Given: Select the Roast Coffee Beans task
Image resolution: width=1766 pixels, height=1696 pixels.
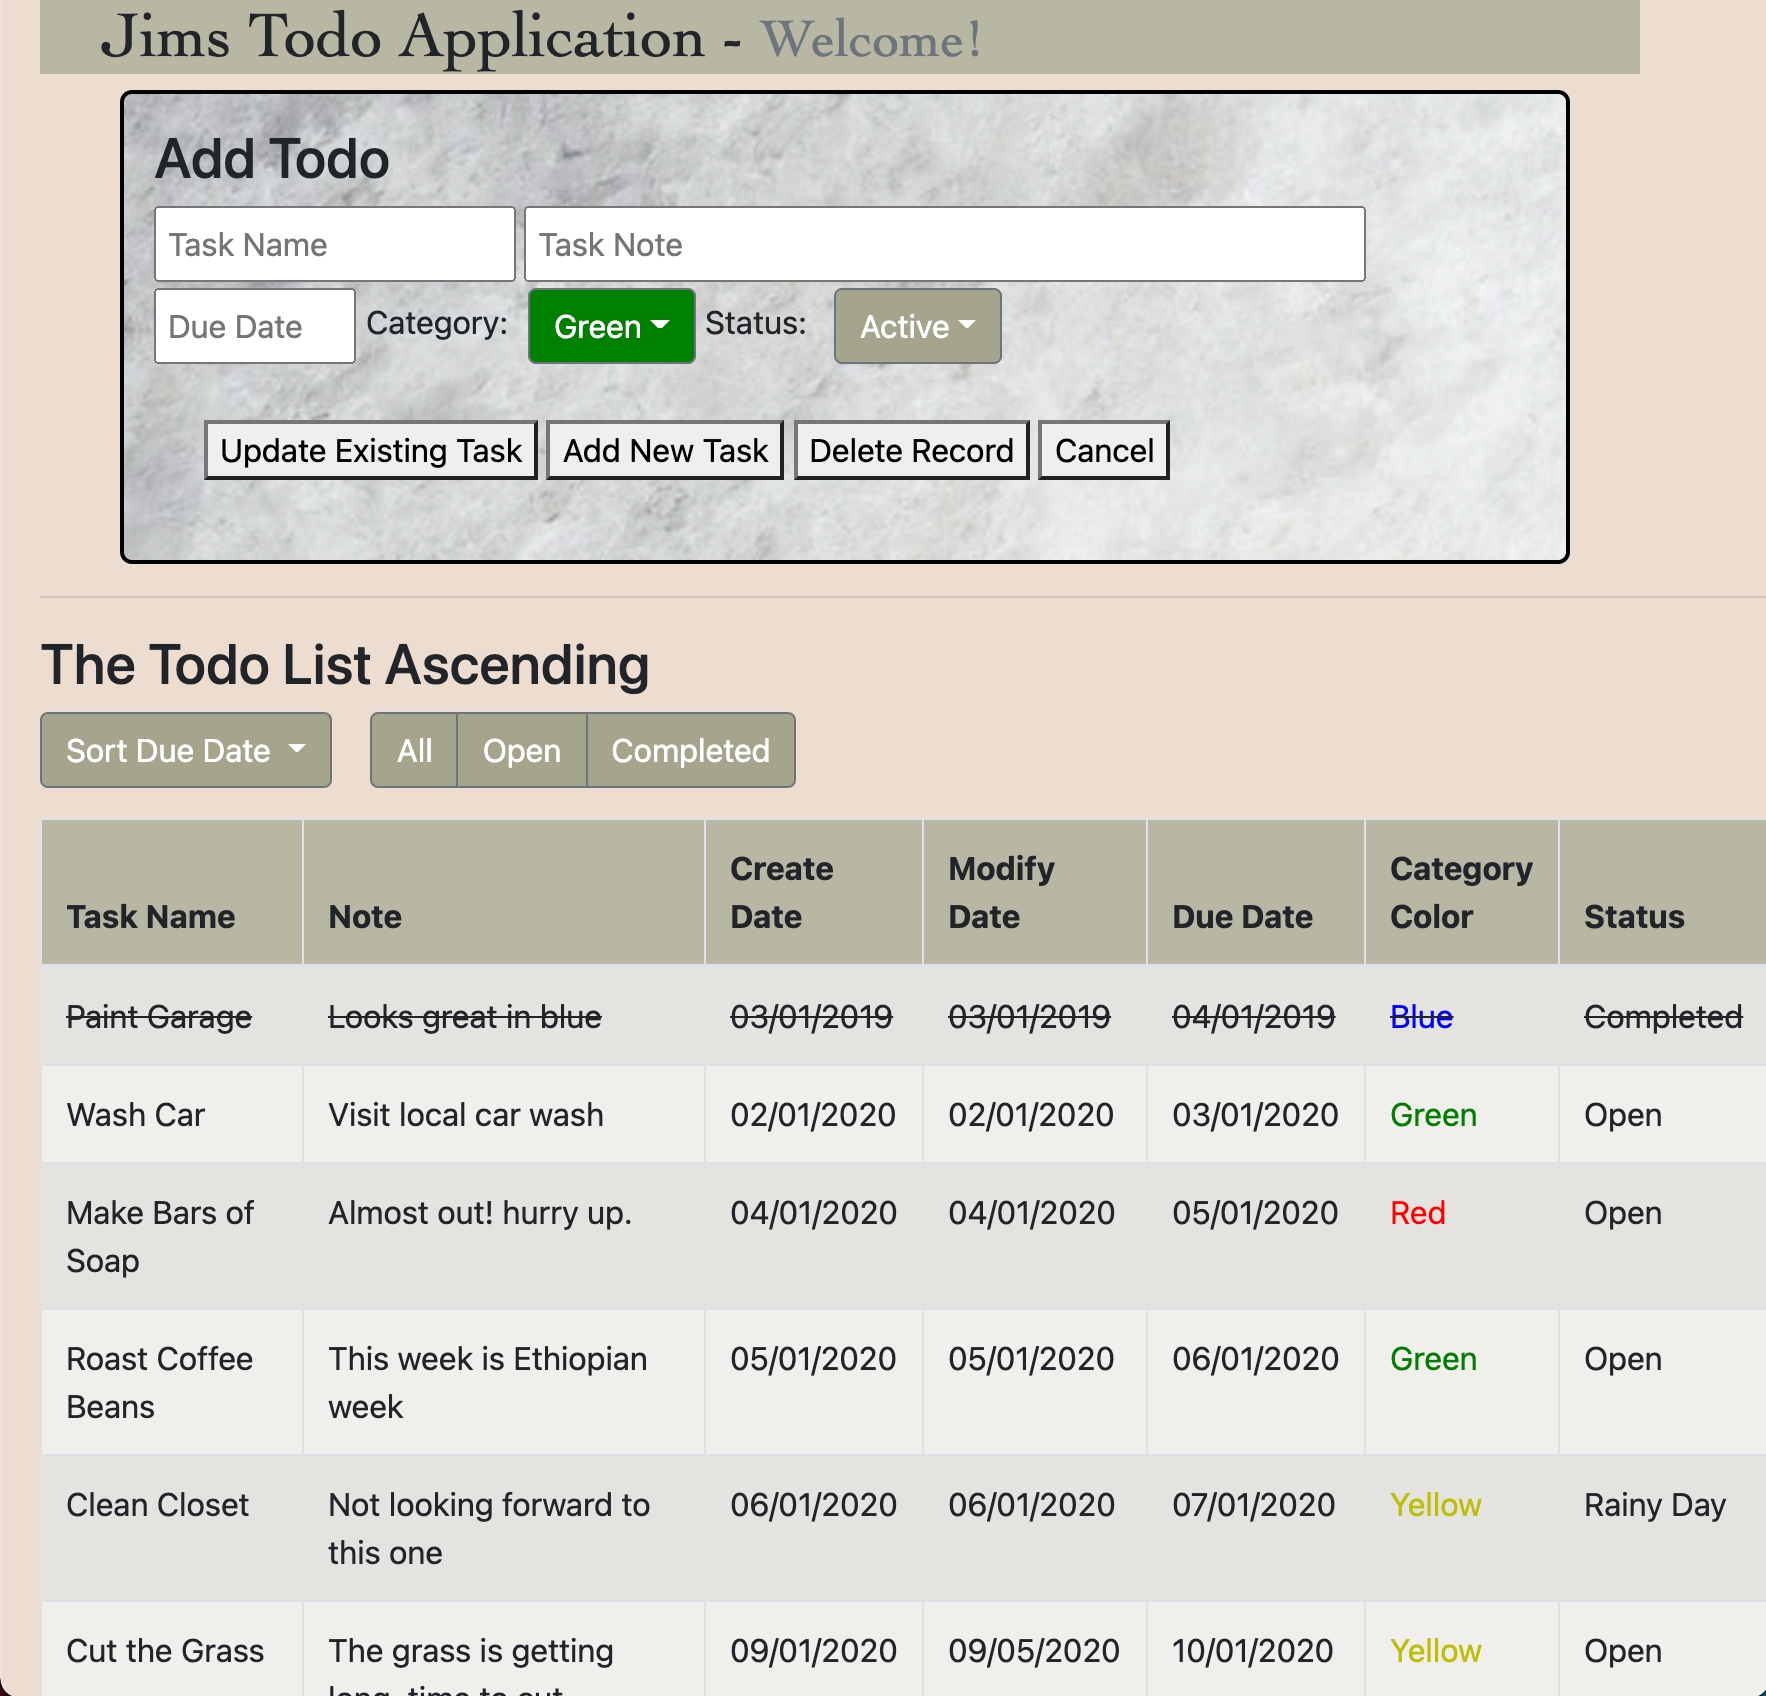Looking at the screenshot, I should point(159,1382).
